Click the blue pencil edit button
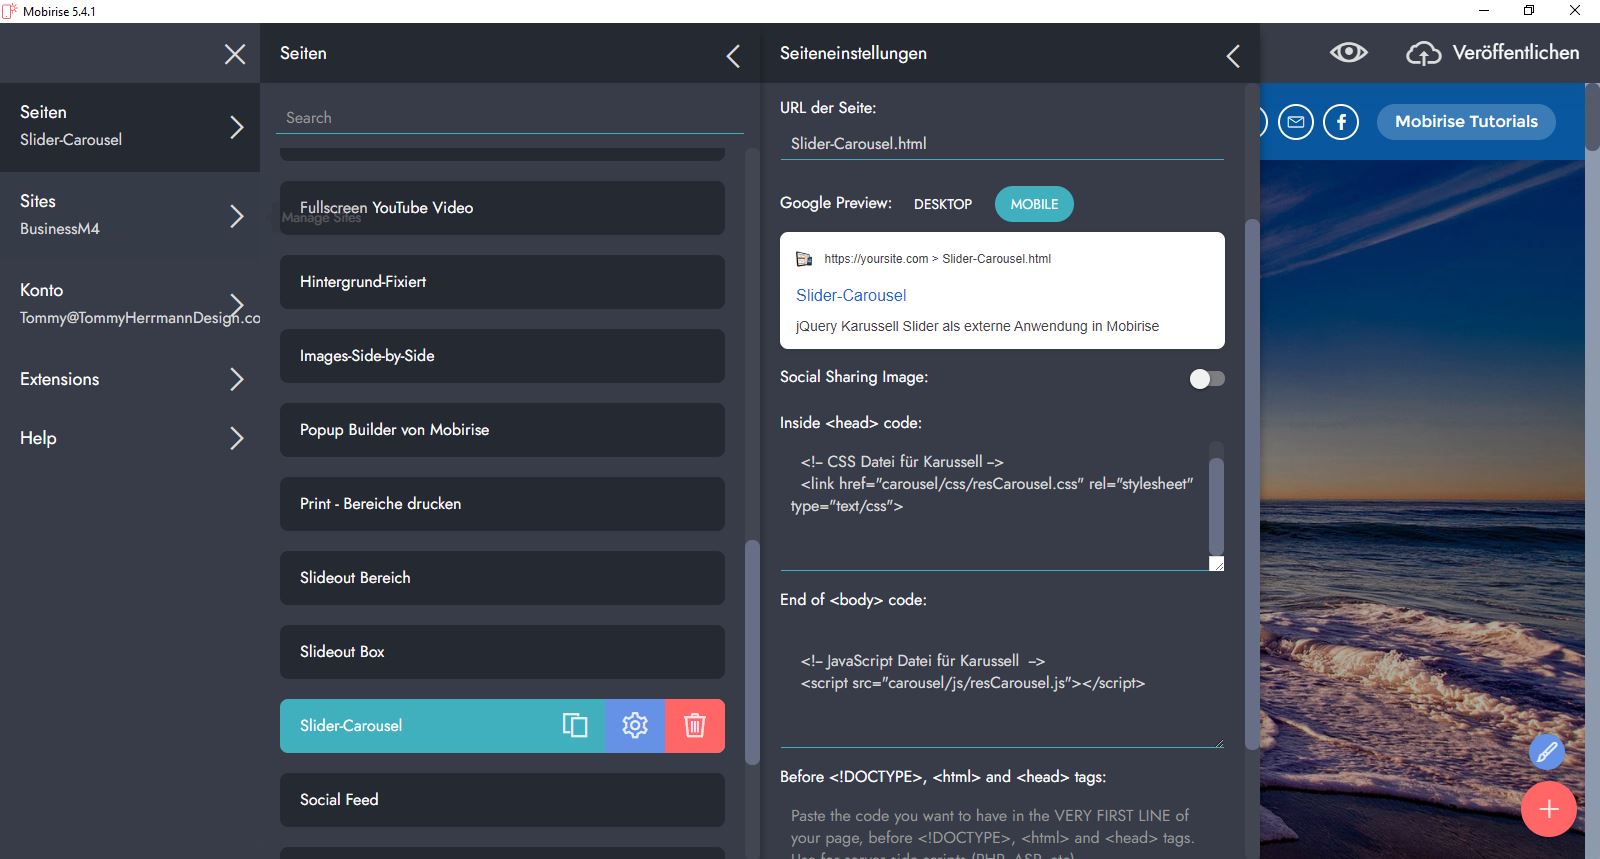The height and width of the screenshot is (859, 1600). coord(1546,752)
